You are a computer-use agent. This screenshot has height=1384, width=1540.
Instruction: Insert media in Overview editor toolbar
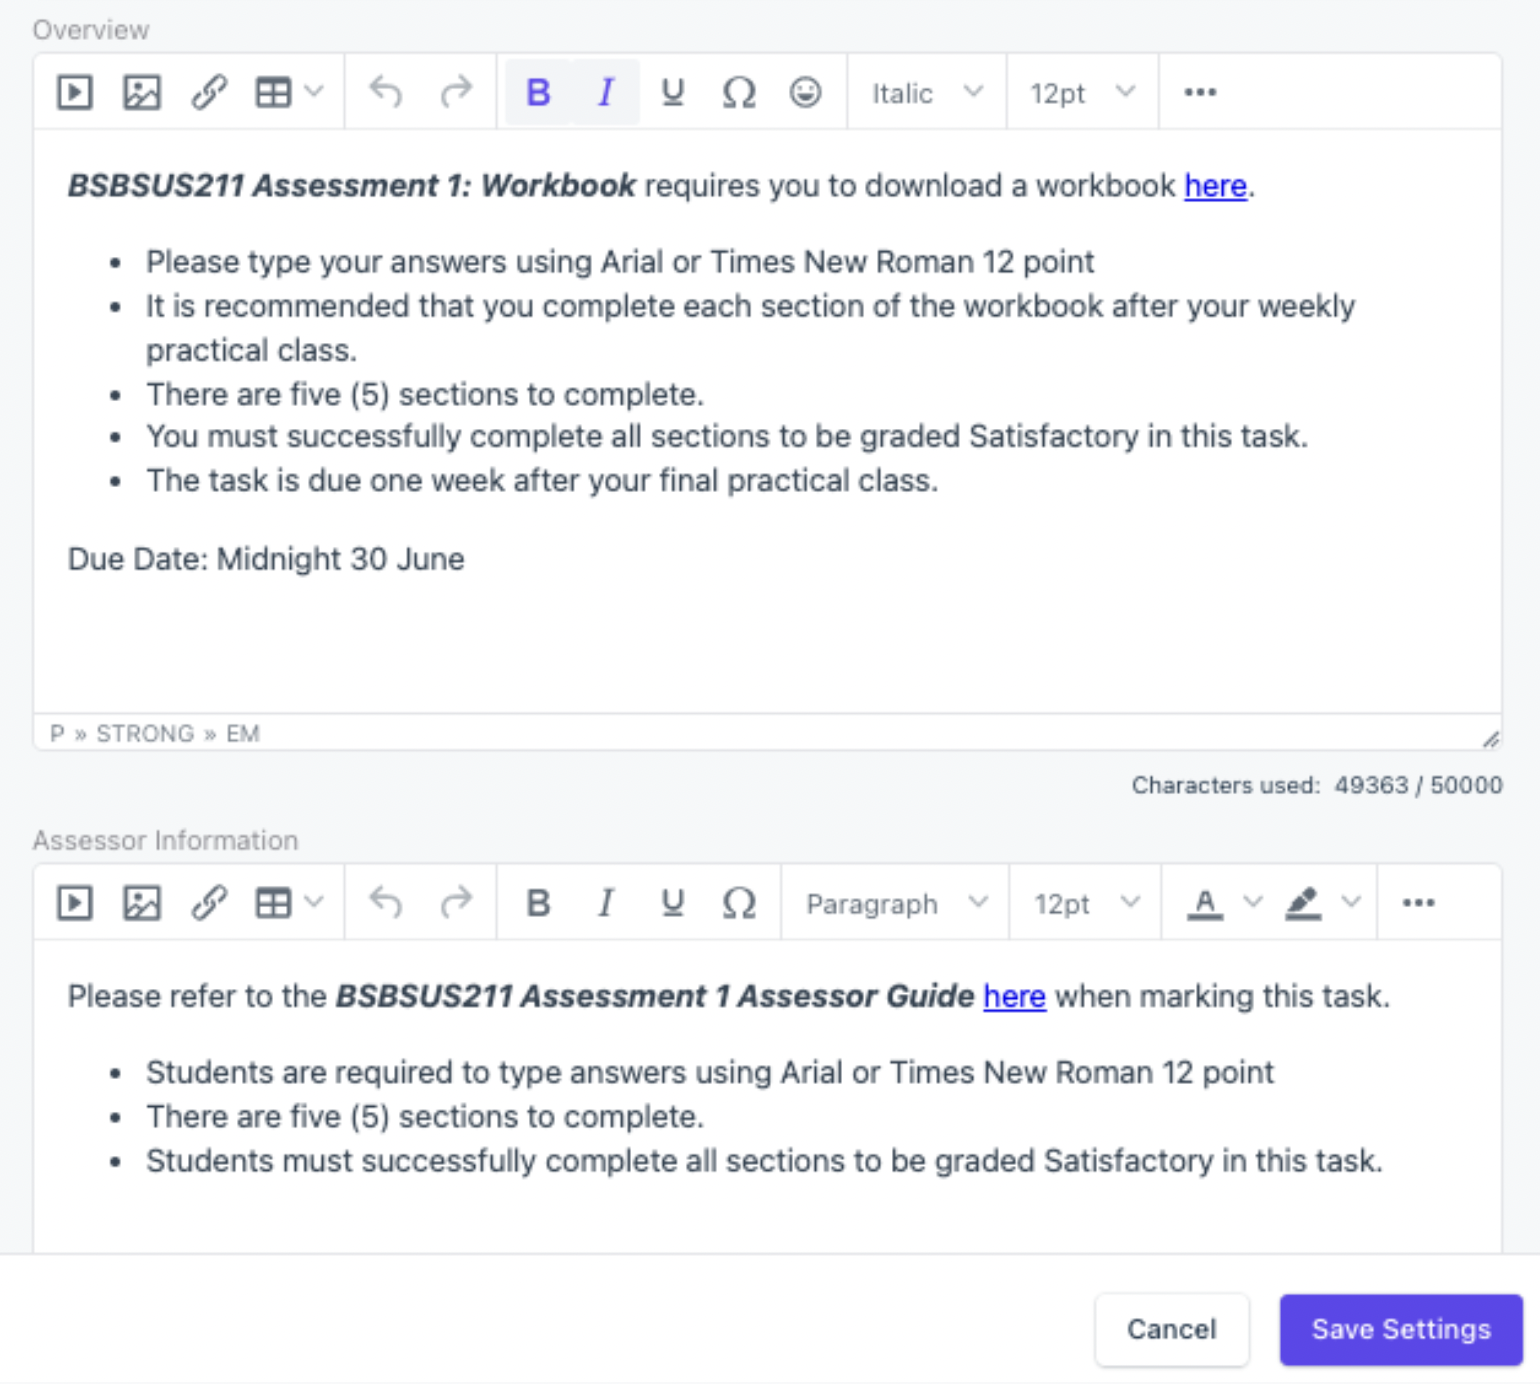tap(75, 92)
